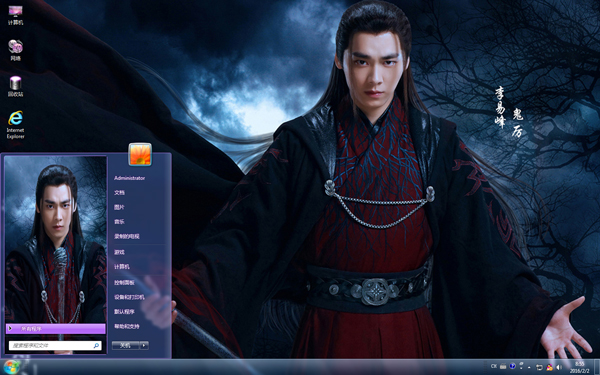Open the 回收站 recycle bin icon
600x375 pixels.
tap(15, 86)
